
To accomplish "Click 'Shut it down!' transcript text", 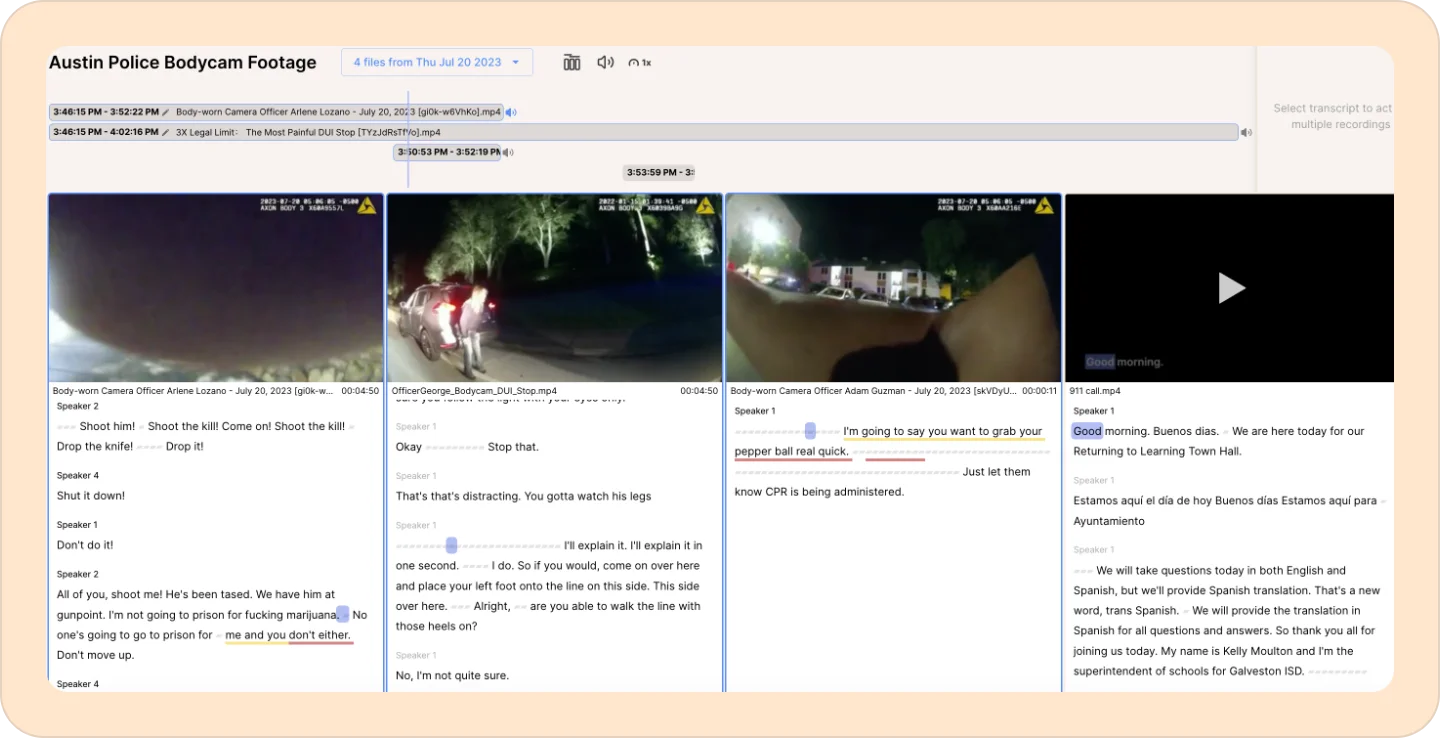I will point(91,495).
